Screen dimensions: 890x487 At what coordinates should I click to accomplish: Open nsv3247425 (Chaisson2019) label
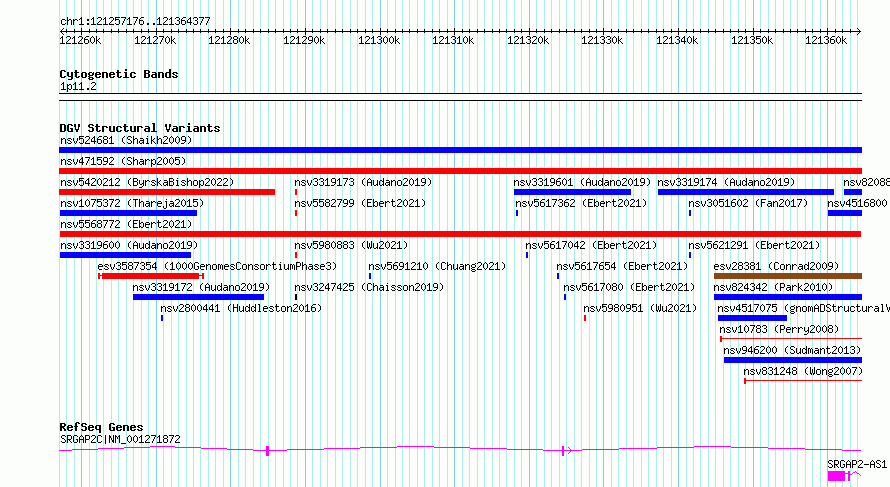click(369, 287)
